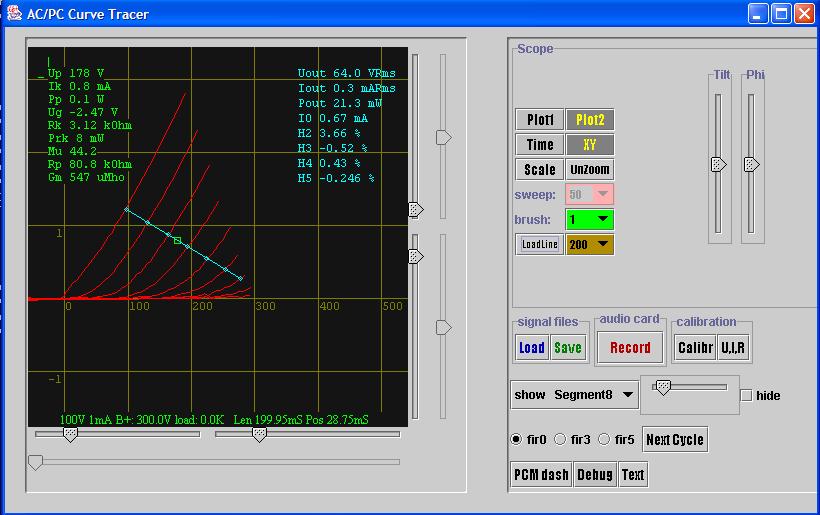Image resolution: width=820 pixels, height=515 pixels.
Task: Click the 'Pout 21.3 mW' readout
Action: [340, 103]
